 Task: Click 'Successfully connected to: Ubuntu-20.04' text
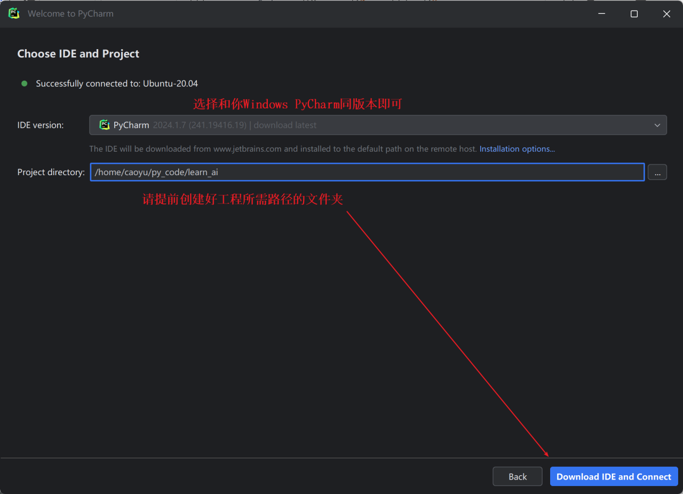117,84
